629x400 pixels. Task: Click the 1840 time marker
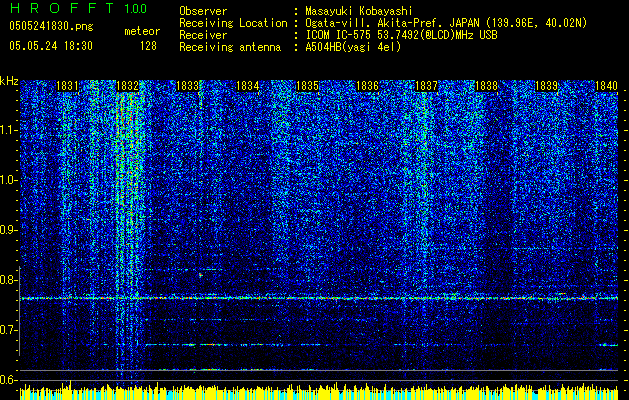pyautogui.click(x=606, y=86)
